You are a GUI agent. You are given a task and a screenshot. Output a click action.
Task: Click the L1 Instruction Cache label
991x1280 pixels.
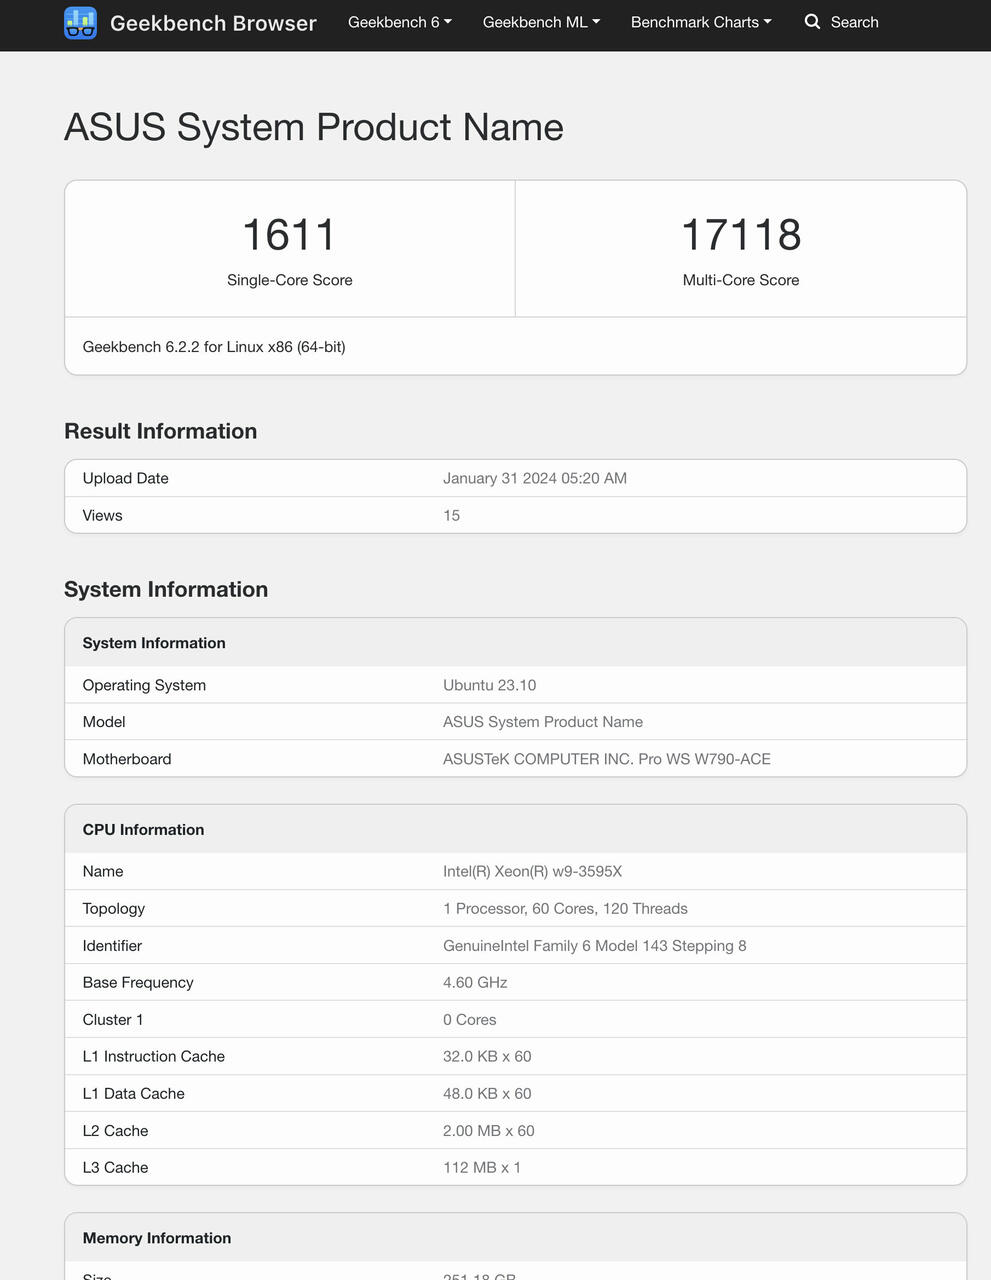coord(154,1056)
